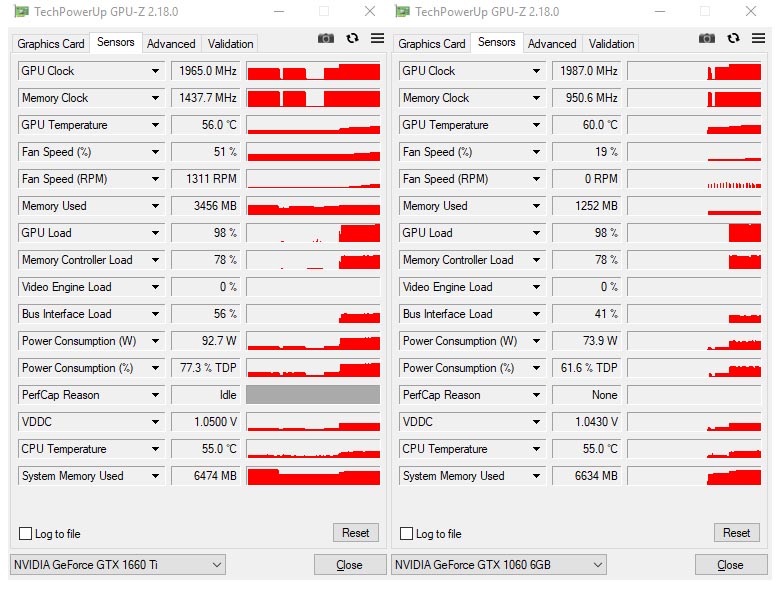Click 6634 MB System Memory Used value
This screenshot has height=592, width=782.
586,476
